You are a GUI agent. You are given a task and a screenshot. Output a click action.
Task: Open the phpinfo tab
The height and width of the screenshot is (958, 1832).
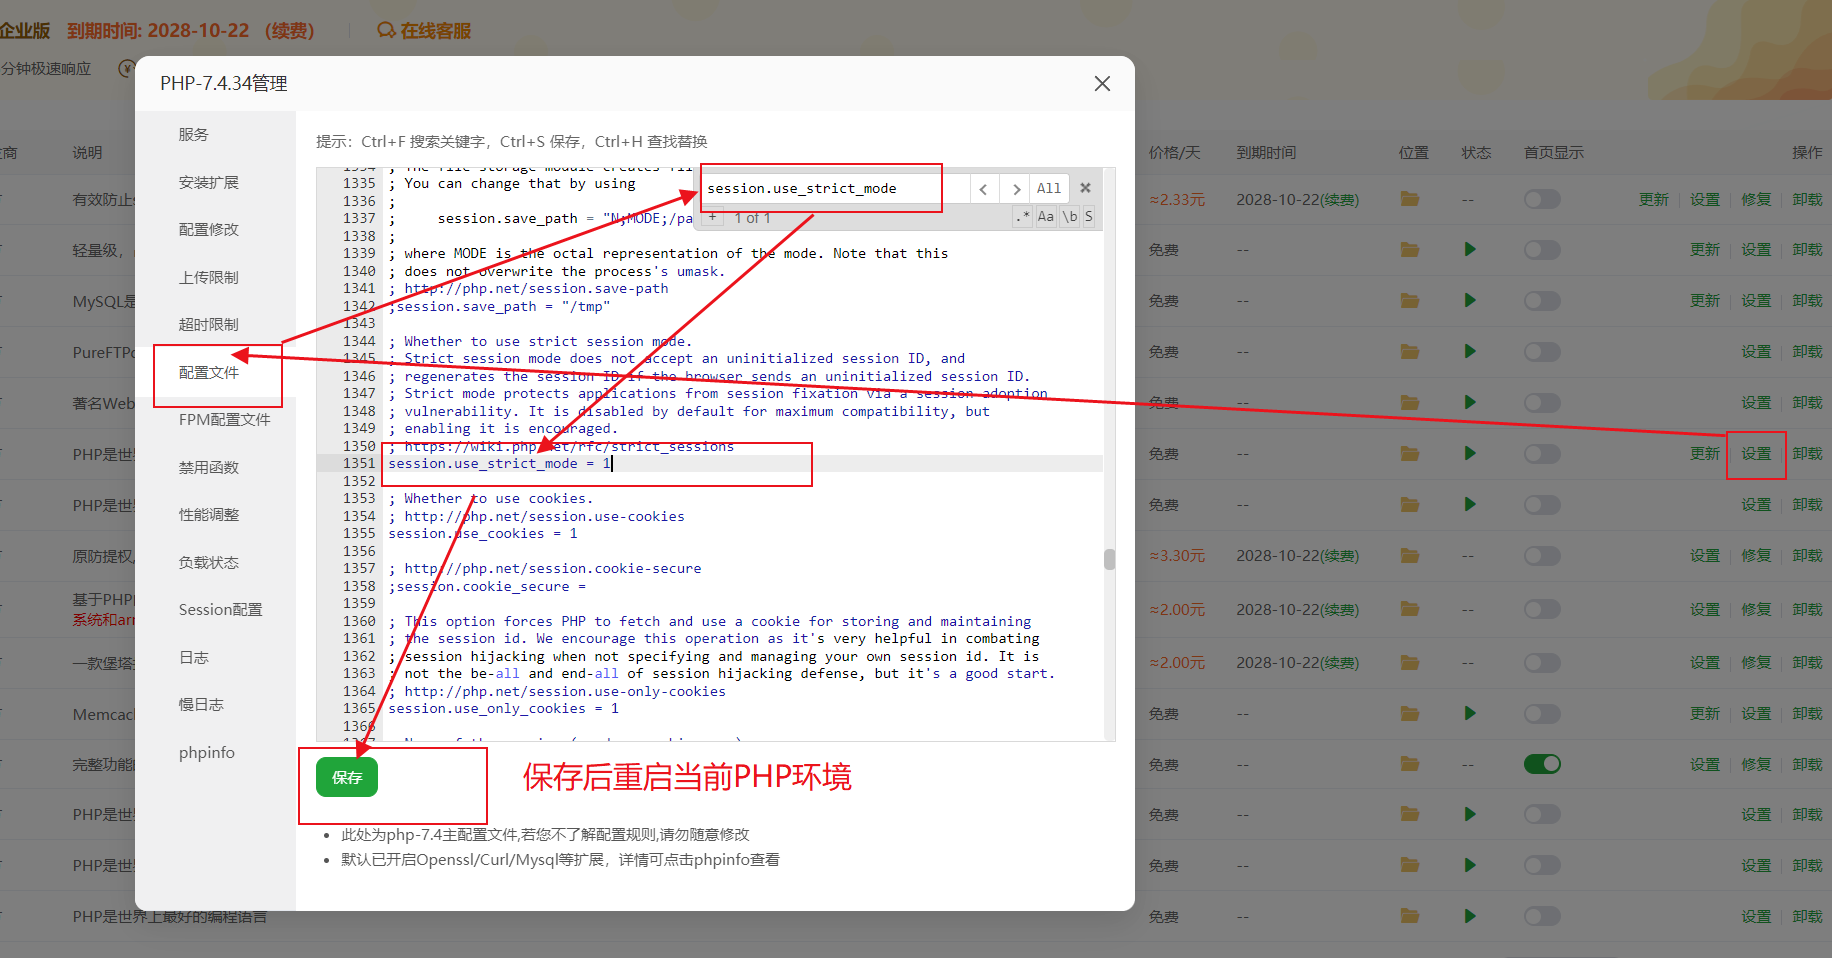(x=207, y=752)
